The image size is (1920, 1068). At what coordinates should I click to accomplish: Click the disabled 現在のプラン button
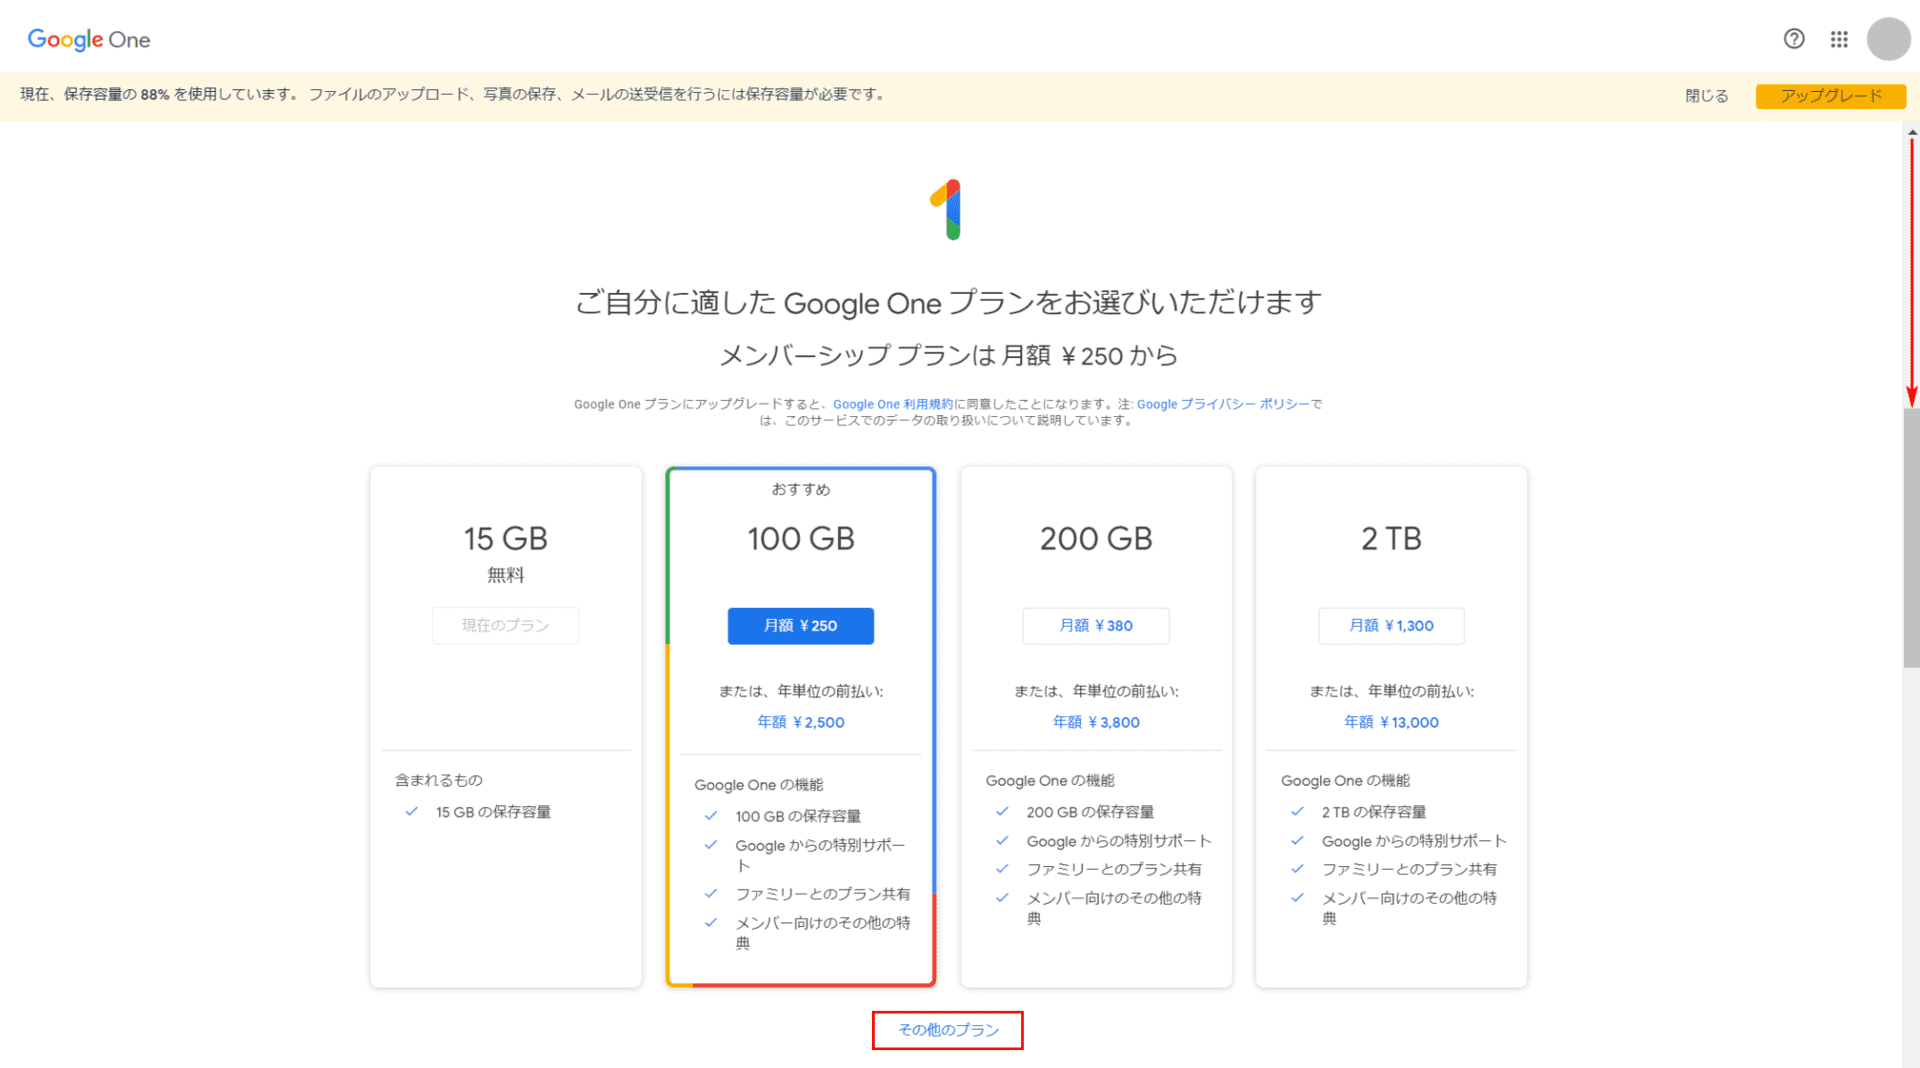[x=505, y=626]
